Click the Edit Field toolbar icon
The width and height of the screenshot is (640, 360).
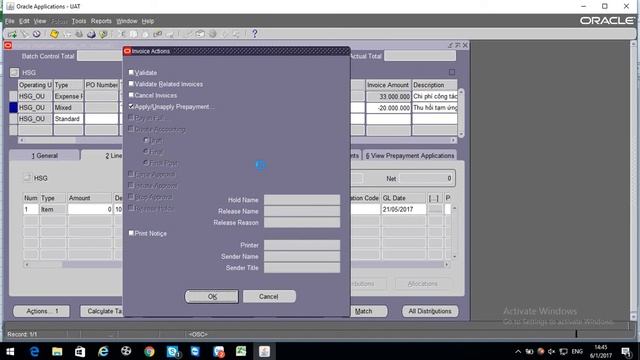pos(188,34)
